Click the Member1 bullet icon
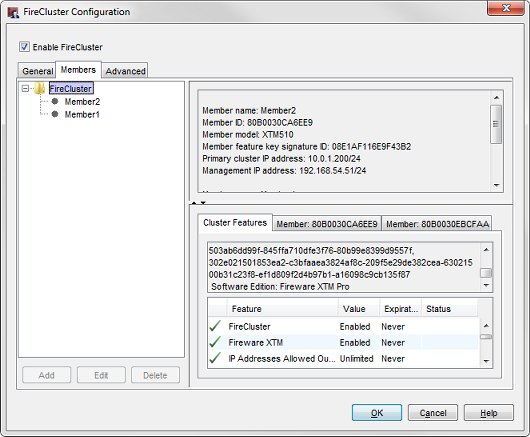 (55, 114)
